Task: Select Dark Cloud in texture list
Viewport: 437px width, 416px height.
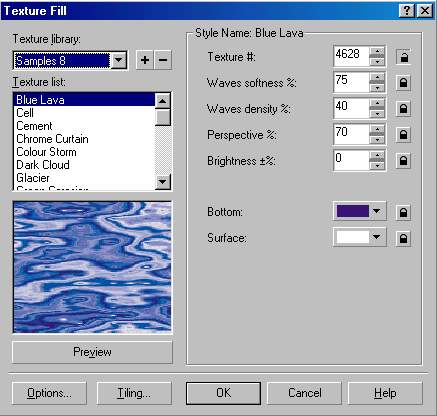Action: pyautogui.click(x=43, y=165)
